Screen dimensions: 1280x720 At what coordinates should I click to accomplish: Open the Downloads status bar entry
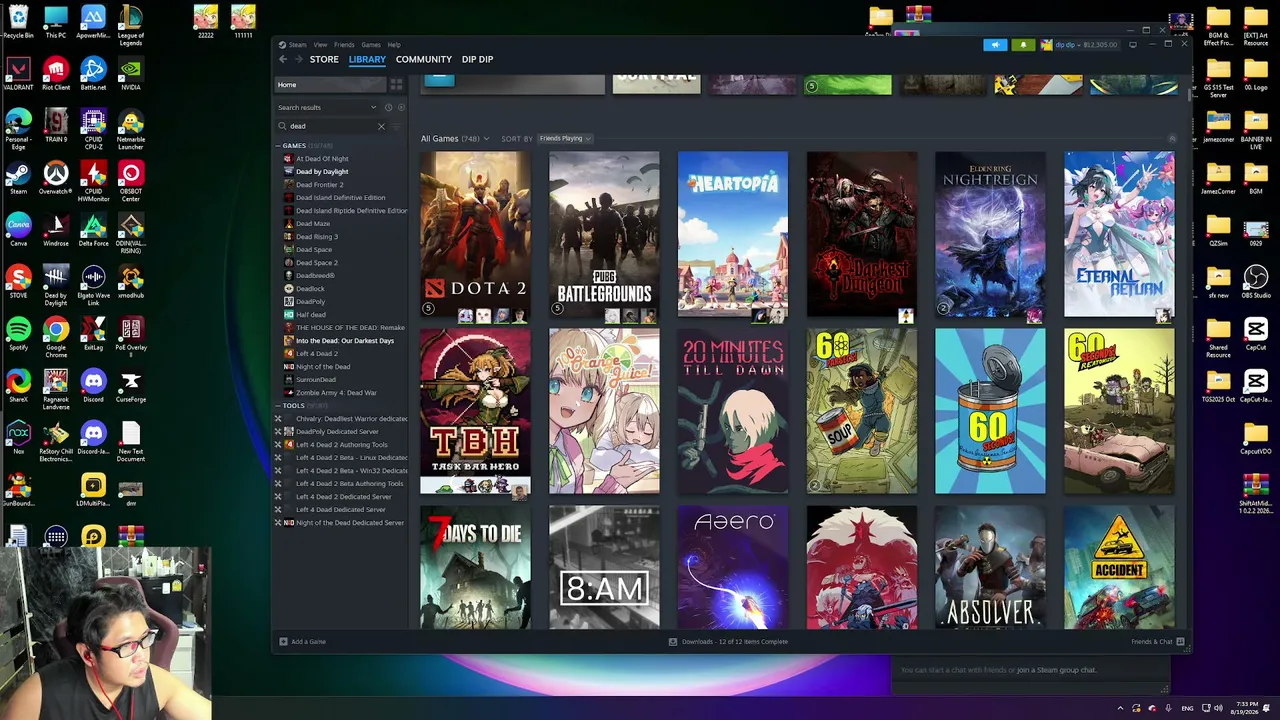coord(728,642)
